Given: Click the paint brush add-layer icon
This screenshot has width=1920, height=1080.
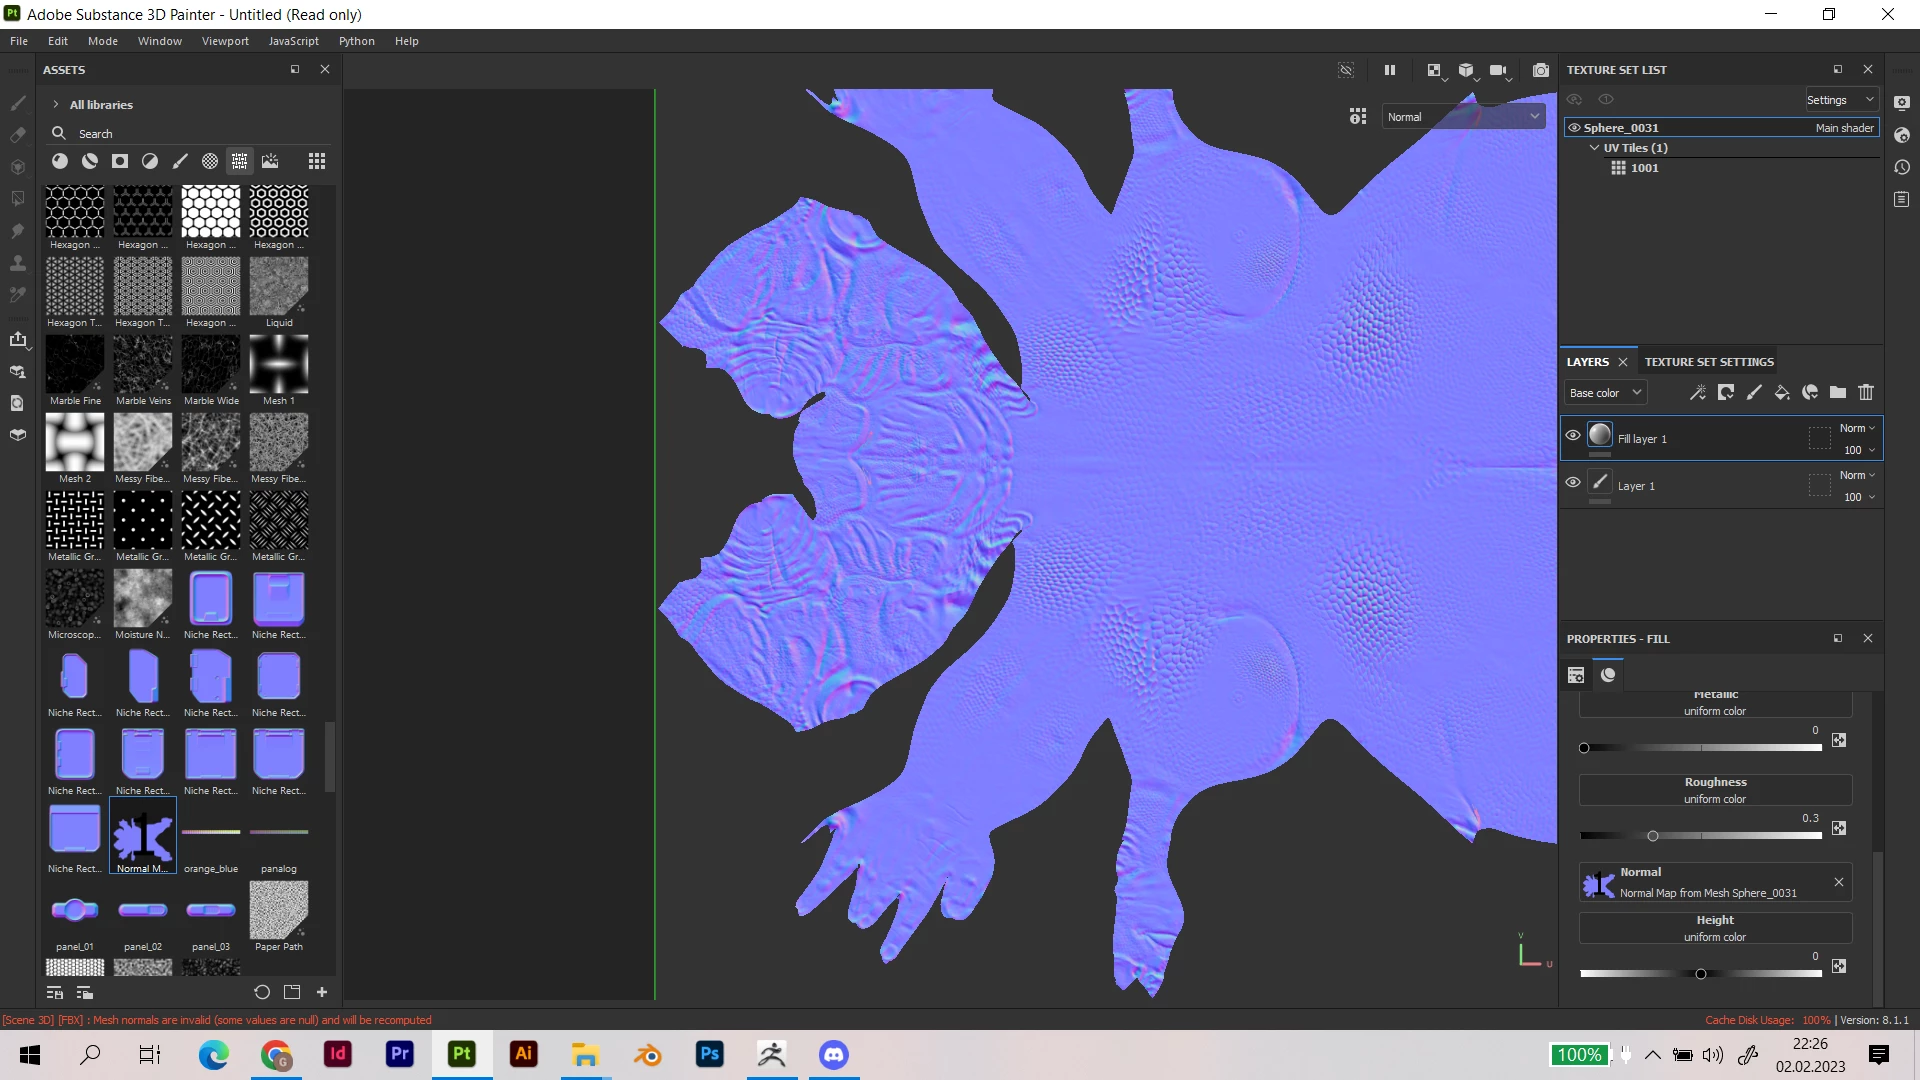Looking at the screenshot, I should [x=1754, y=393].
